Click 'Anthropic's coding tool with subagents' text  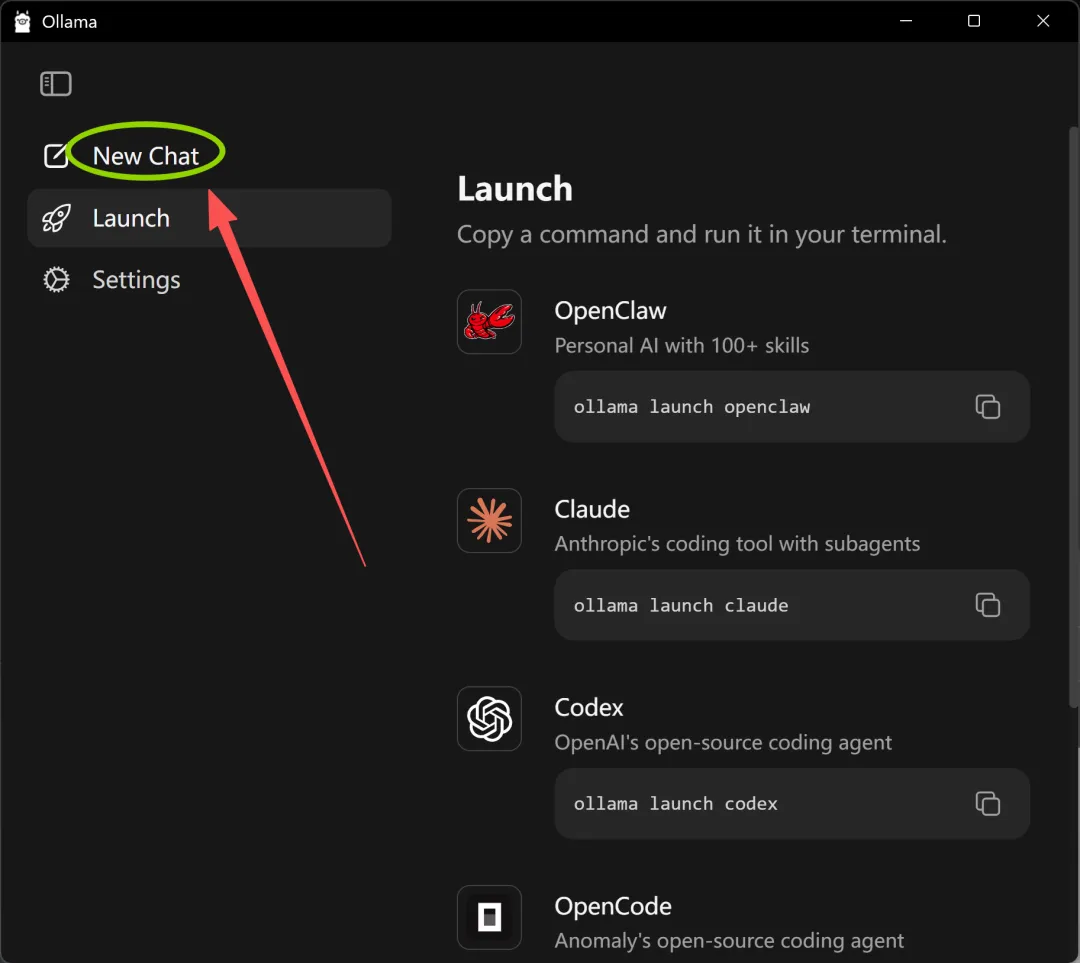point(737,543)
